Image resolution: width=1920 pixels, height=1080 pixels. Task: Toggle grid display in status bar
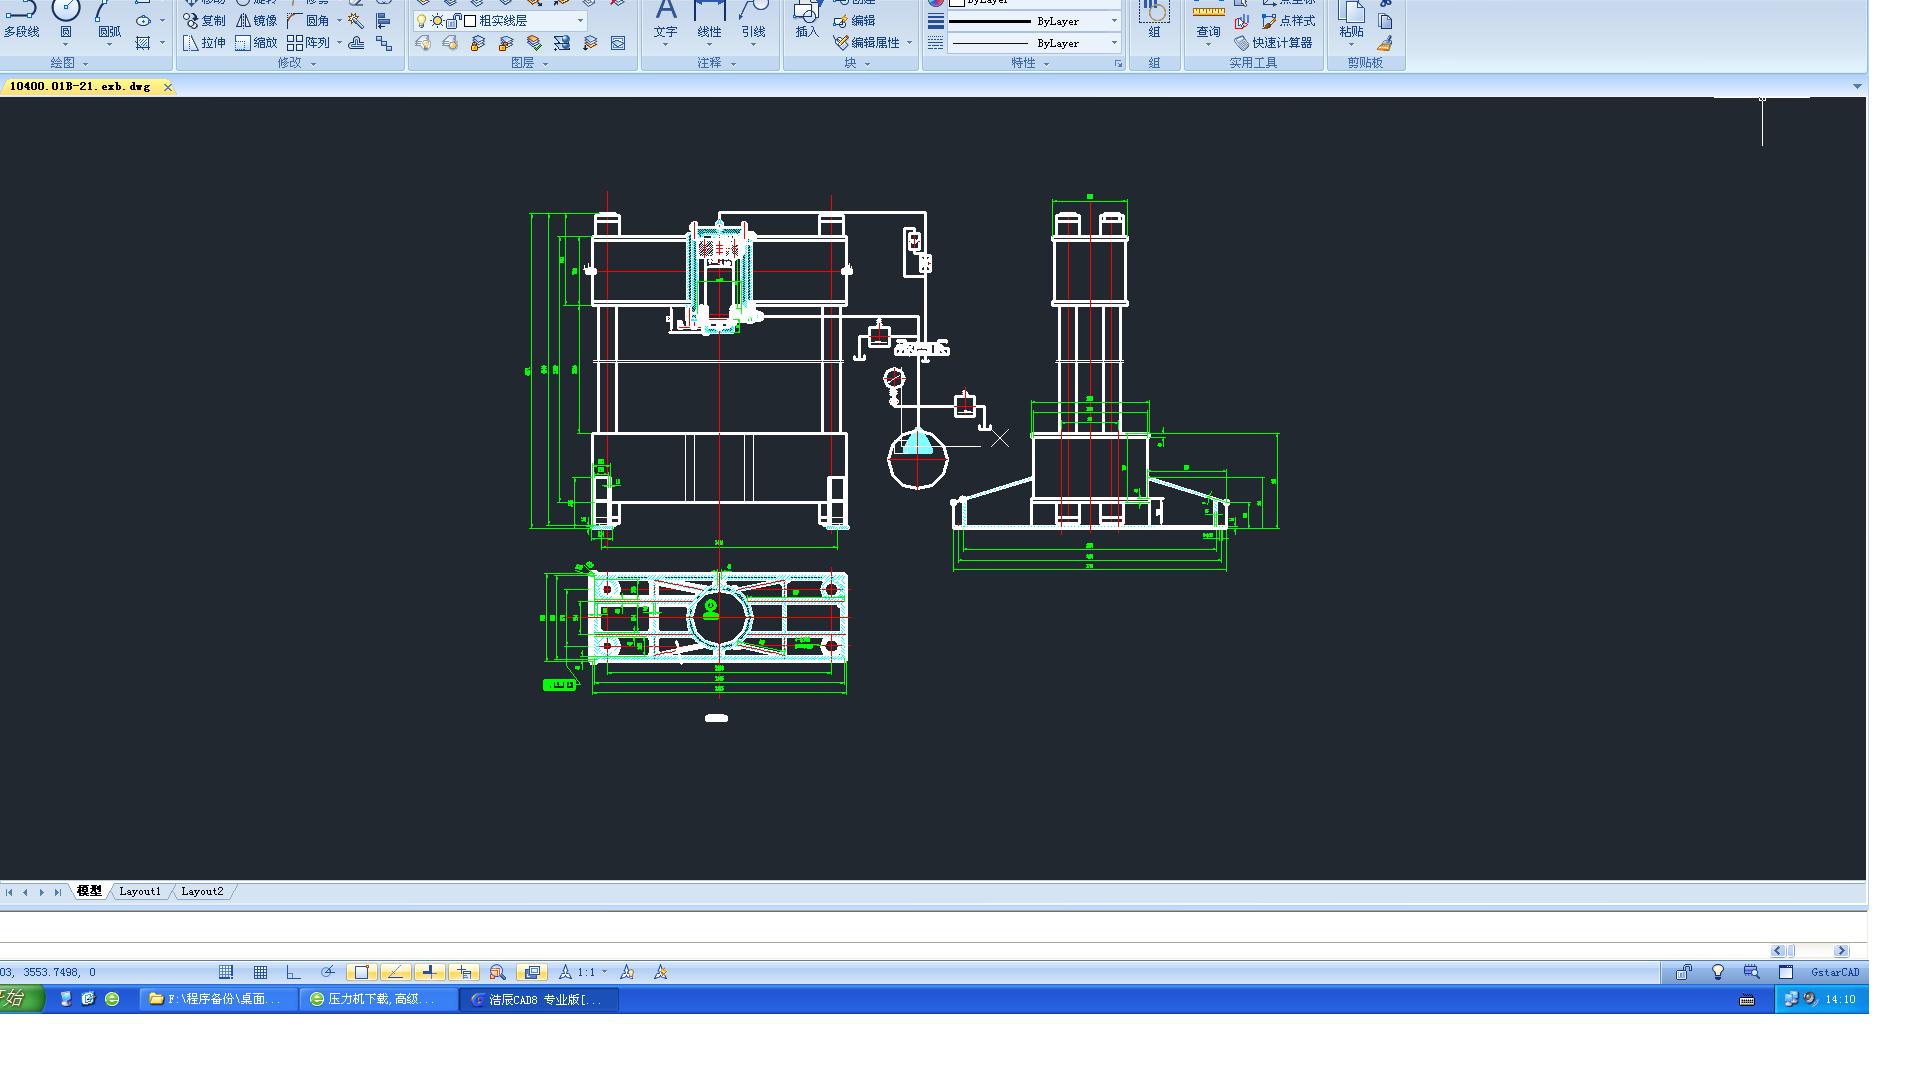pyautogui.click(x=260, y=972)
